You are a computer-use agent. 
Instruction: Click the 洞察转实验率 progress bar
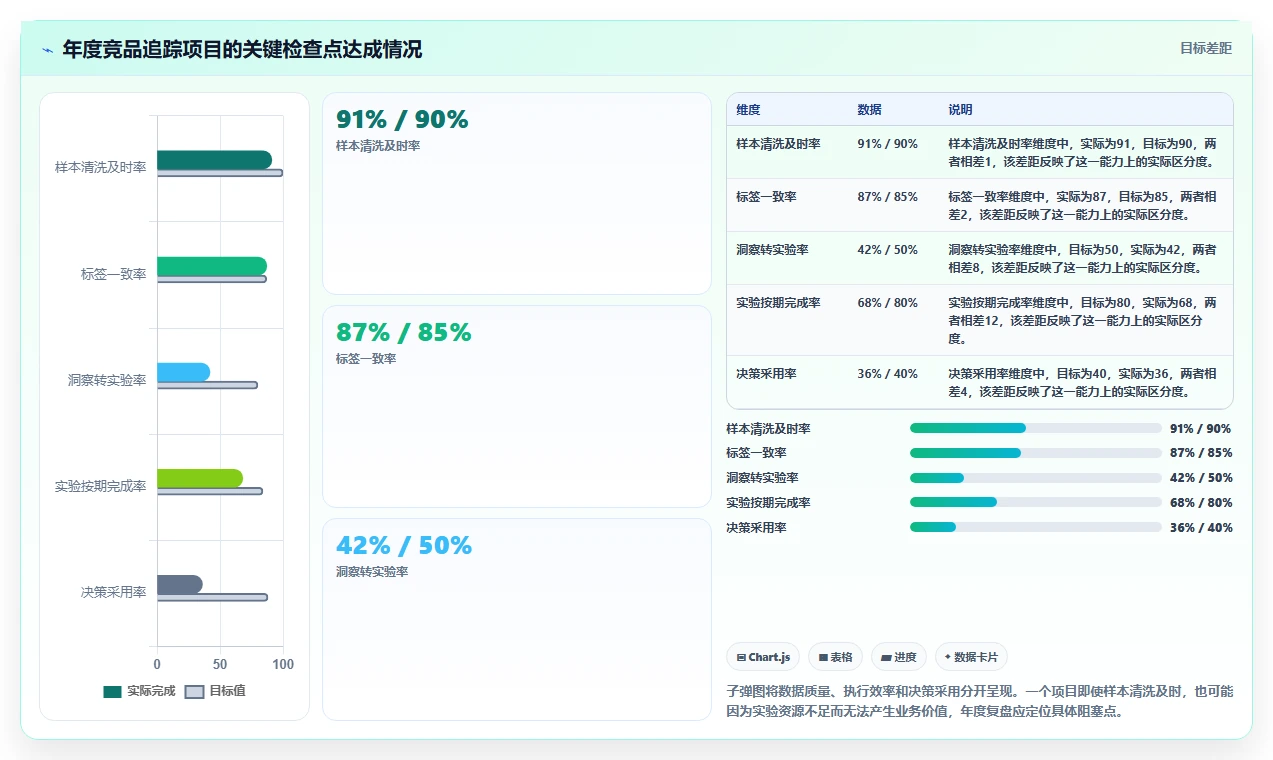(x=1036, y=478)
